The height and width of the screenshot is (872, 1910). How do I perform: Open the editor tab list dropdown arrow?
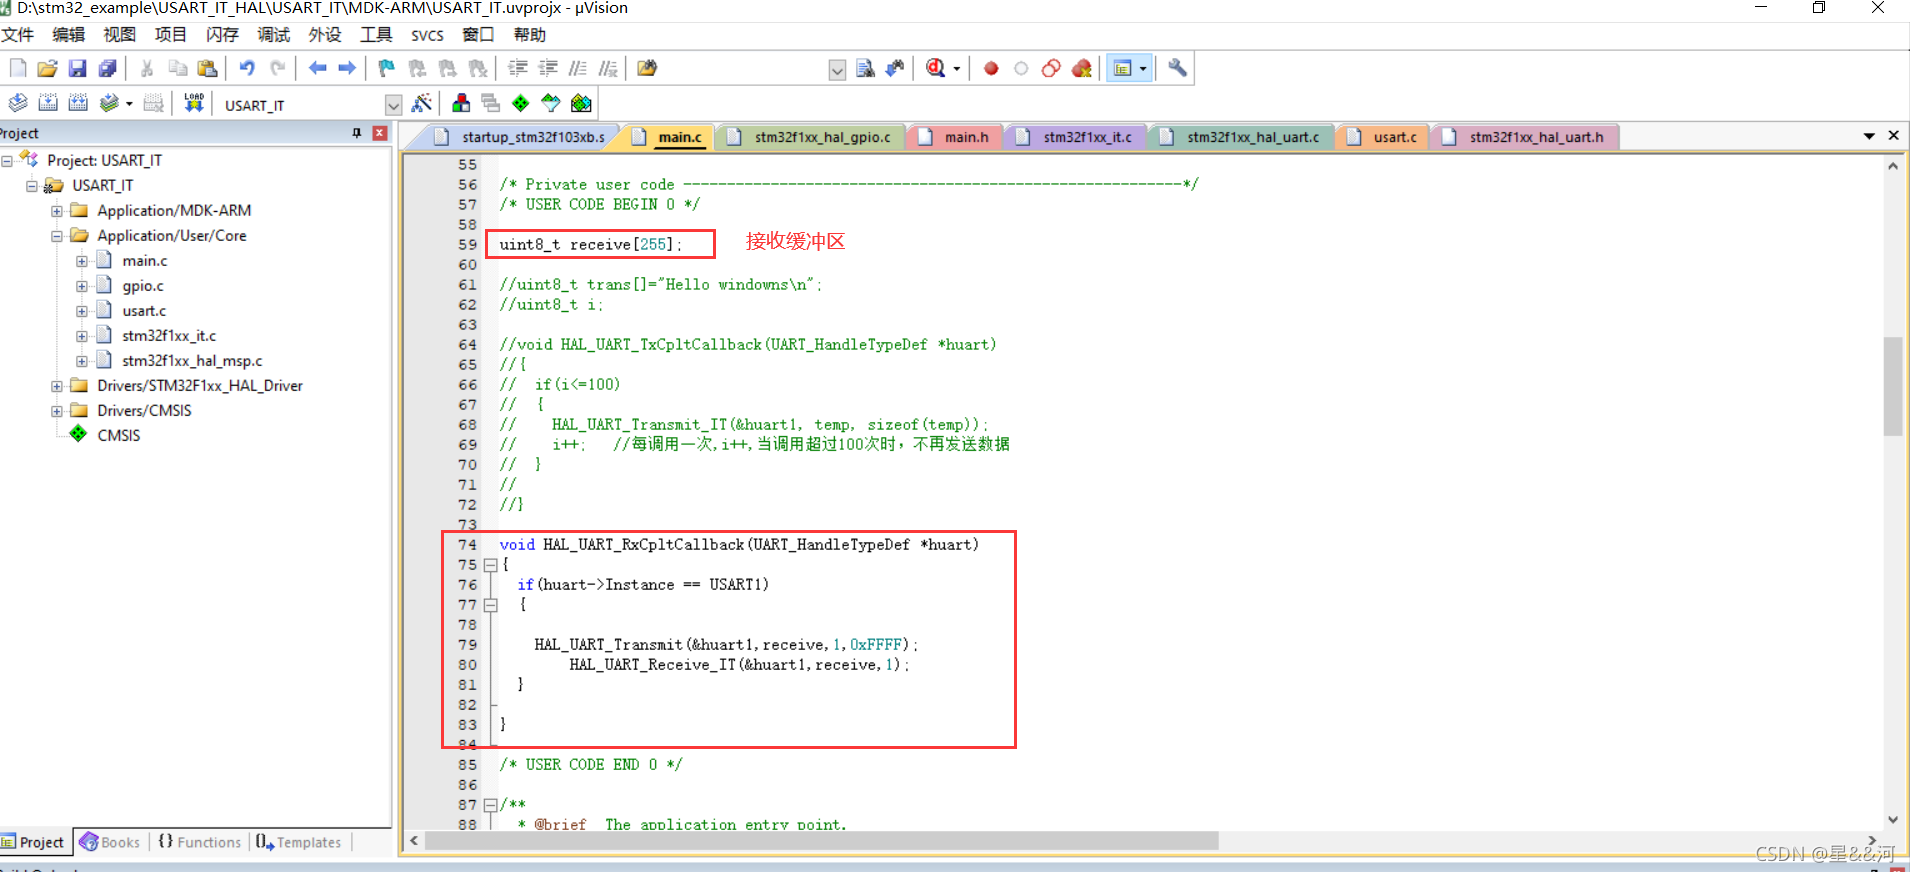click(x=1869, y=136)
